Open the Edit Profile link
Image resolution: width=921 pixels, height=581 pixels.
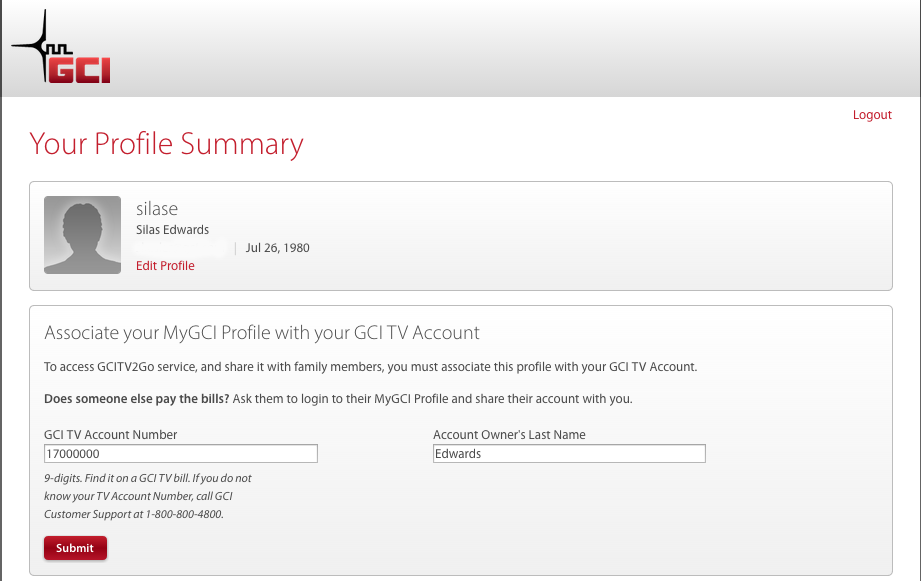[165, 266]
